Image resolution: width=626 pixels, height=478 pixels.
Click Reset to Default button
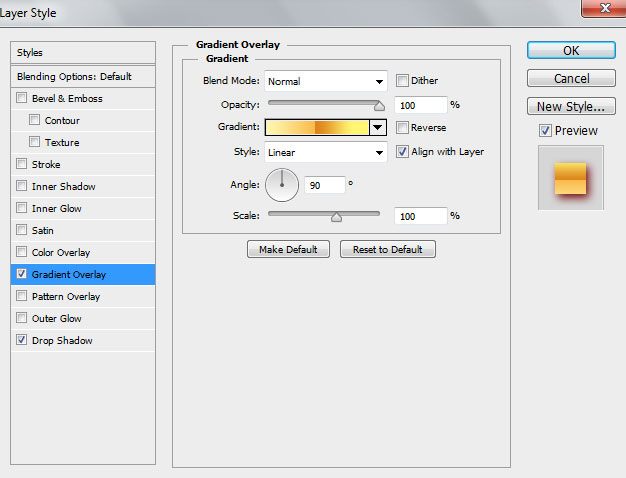[388, 249]
